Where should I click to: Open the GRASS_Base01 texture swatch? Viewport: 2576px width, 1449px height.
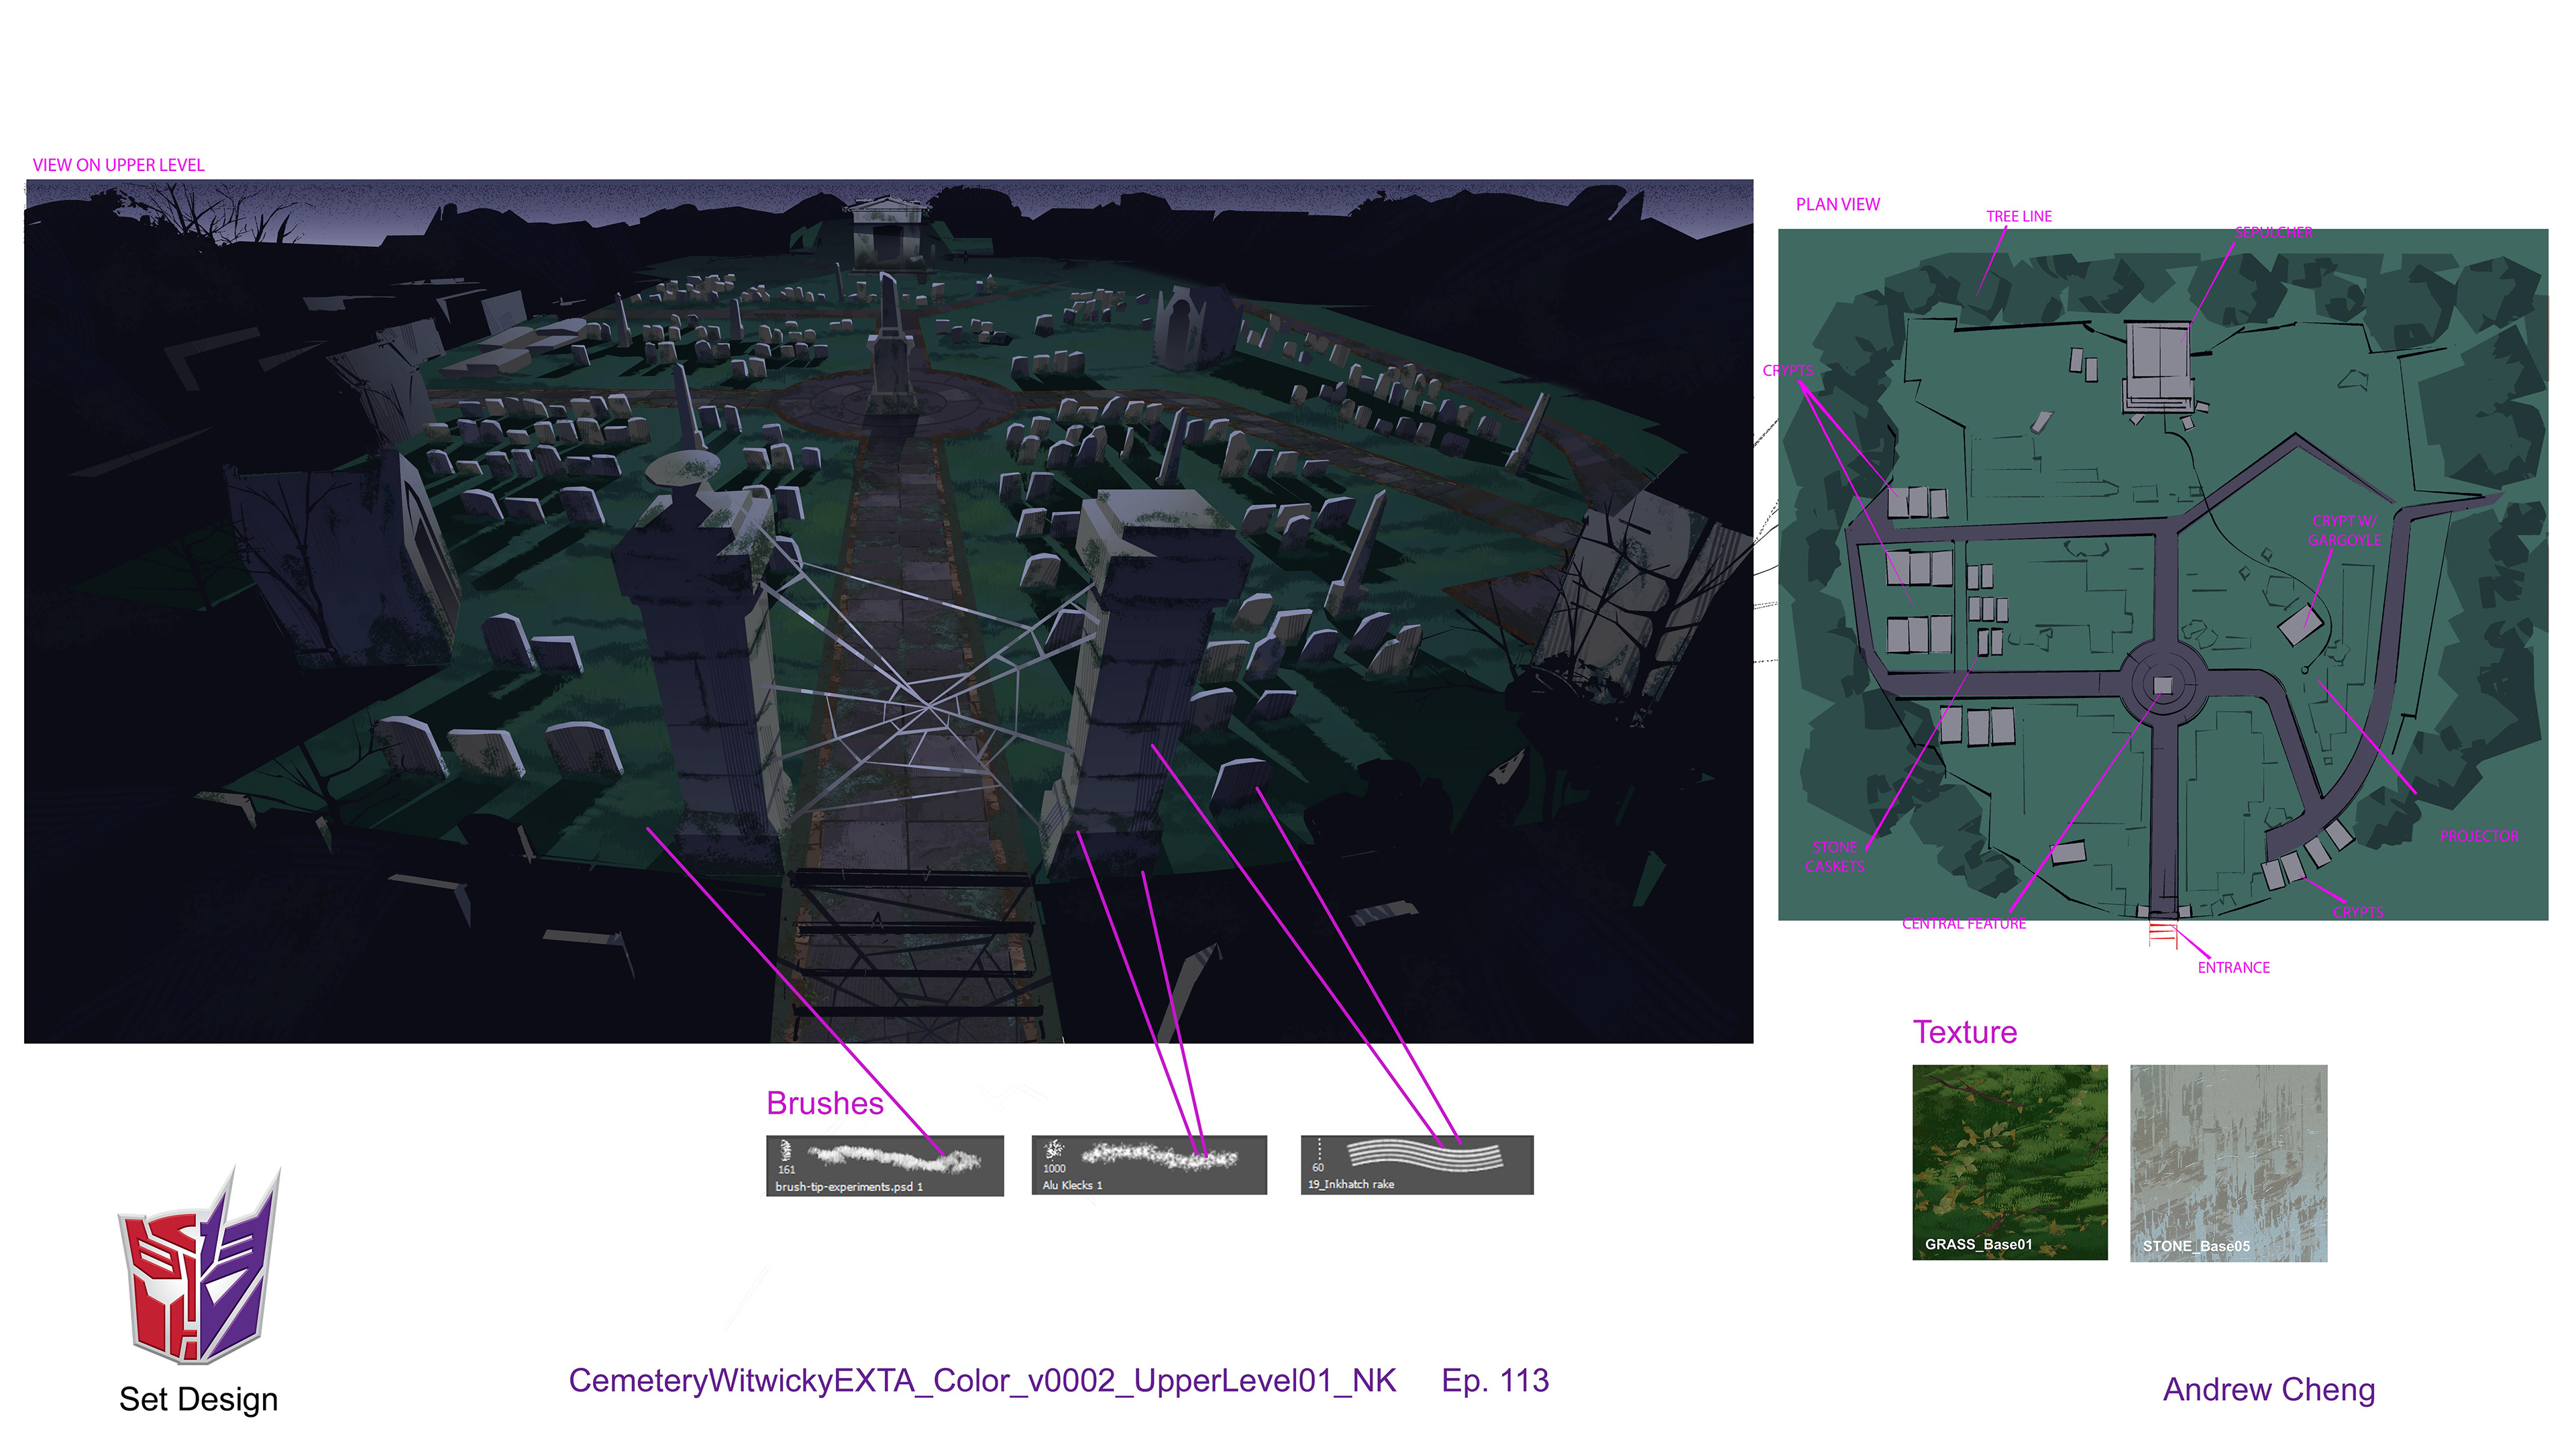(x=2009, y=1161)
